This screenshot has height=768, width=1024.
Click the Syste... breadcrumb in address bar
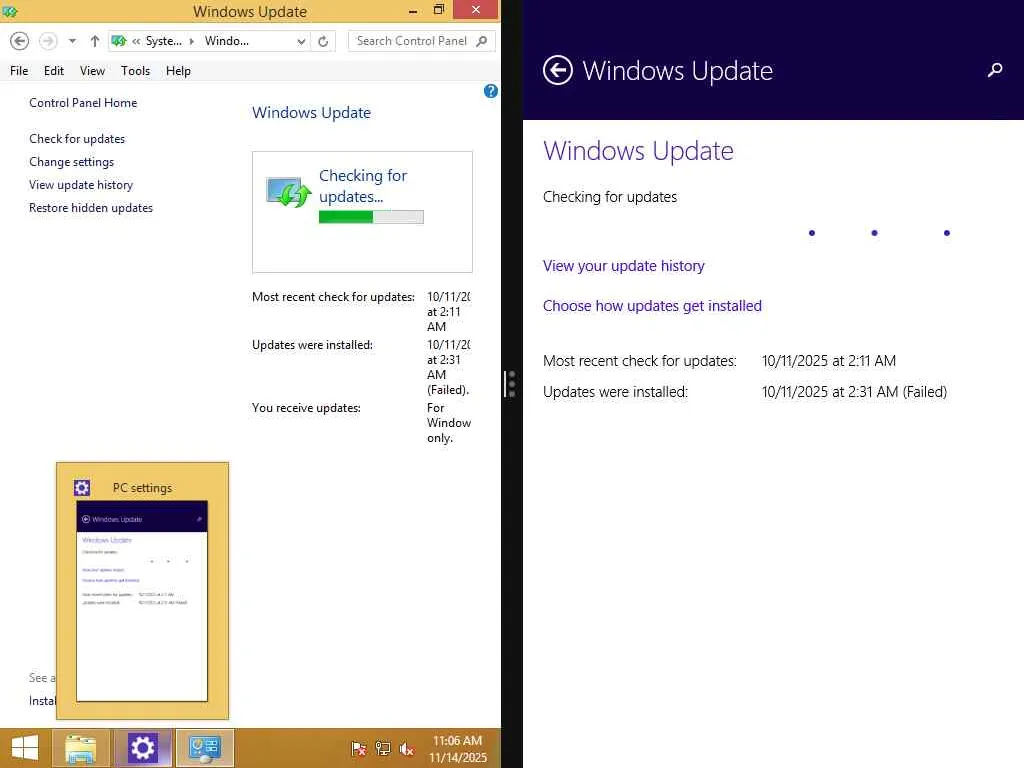click(163, 41)
